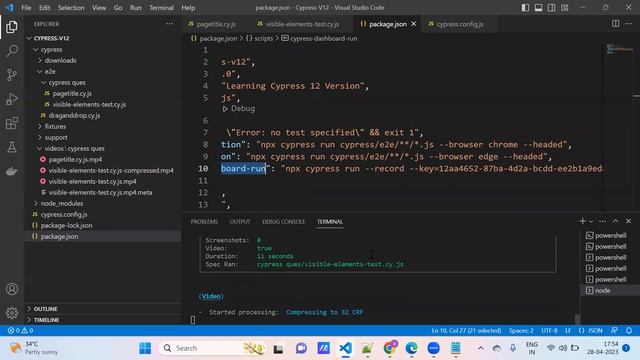Click the feedback icon in status bar
This screenshot has width=640, height=360.
[614, 330]
